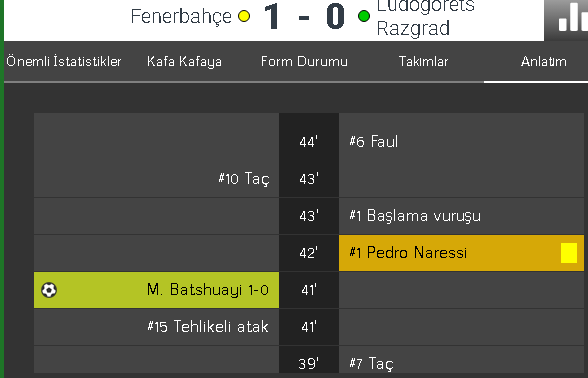588x378 pixels.
Task: Click the Ludogorets Razgrad team name
Action: click(426, 18)
